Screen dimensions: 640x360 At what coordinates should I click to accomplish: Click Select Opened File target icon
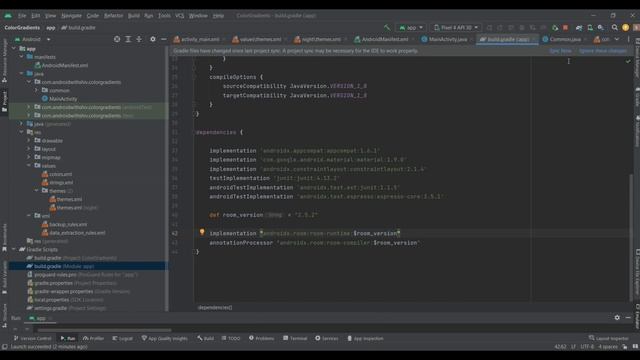point(117,39)
